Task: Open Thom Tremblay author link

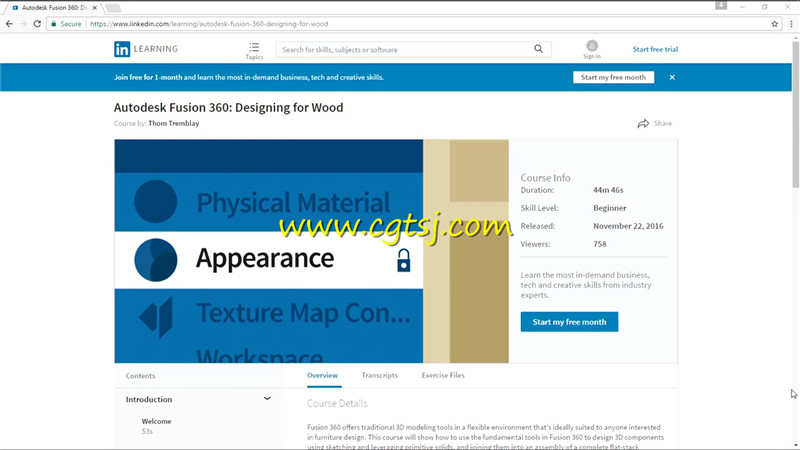Action: coord(173,123)
